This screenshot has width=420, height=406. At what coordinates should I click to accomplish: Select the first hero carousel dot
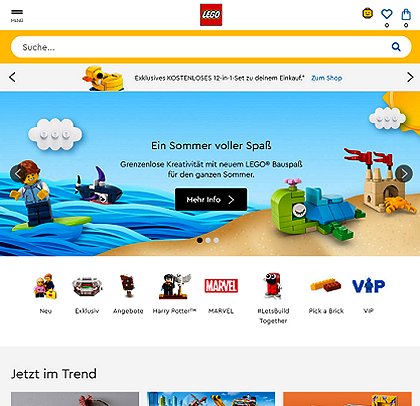200,240
